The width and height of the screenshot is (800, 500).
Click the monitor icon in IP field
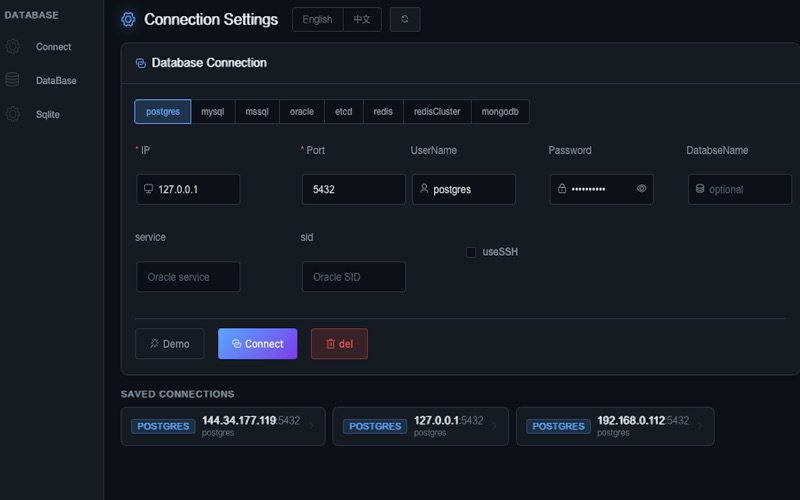coord(148,189)
